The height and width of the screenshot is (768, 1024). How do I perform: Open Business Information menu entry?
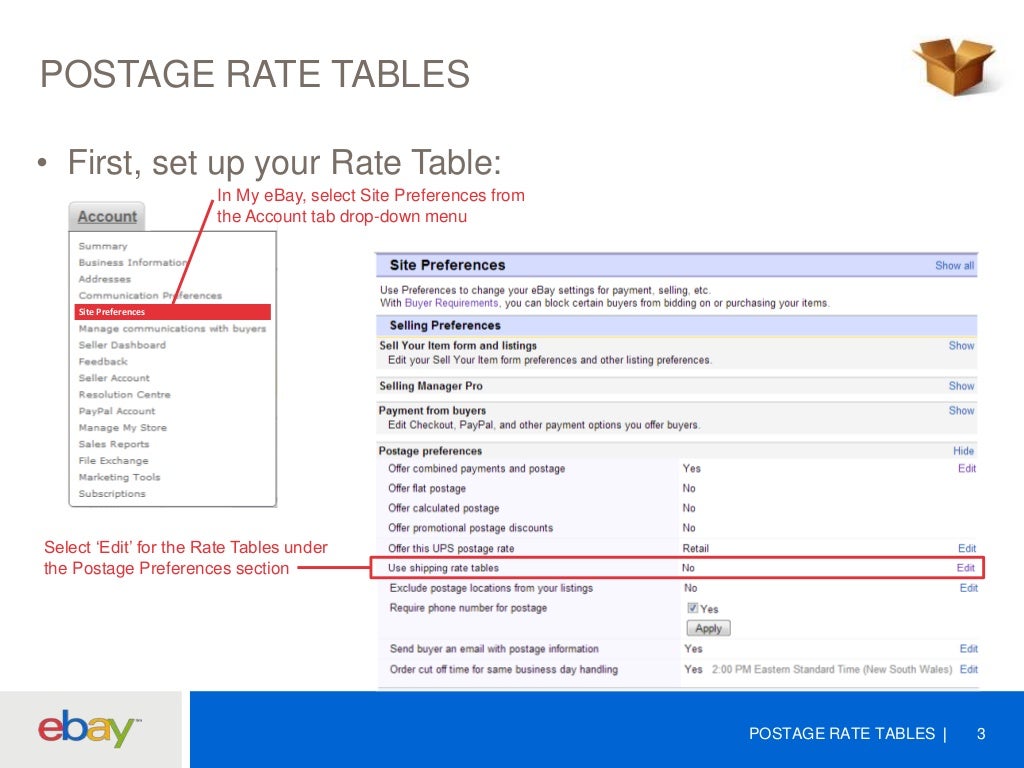[133, 263]
